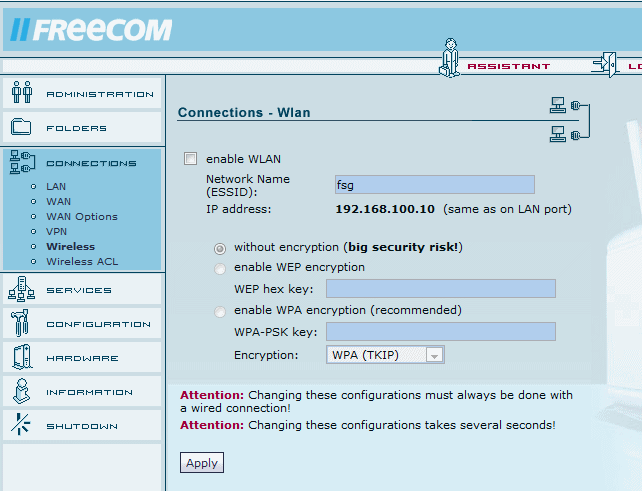Open the WPA (TKIP) encryption dropdown
The height and width of the screenshot is (491, 642).
pyautogui.click(x=385, y=355)
